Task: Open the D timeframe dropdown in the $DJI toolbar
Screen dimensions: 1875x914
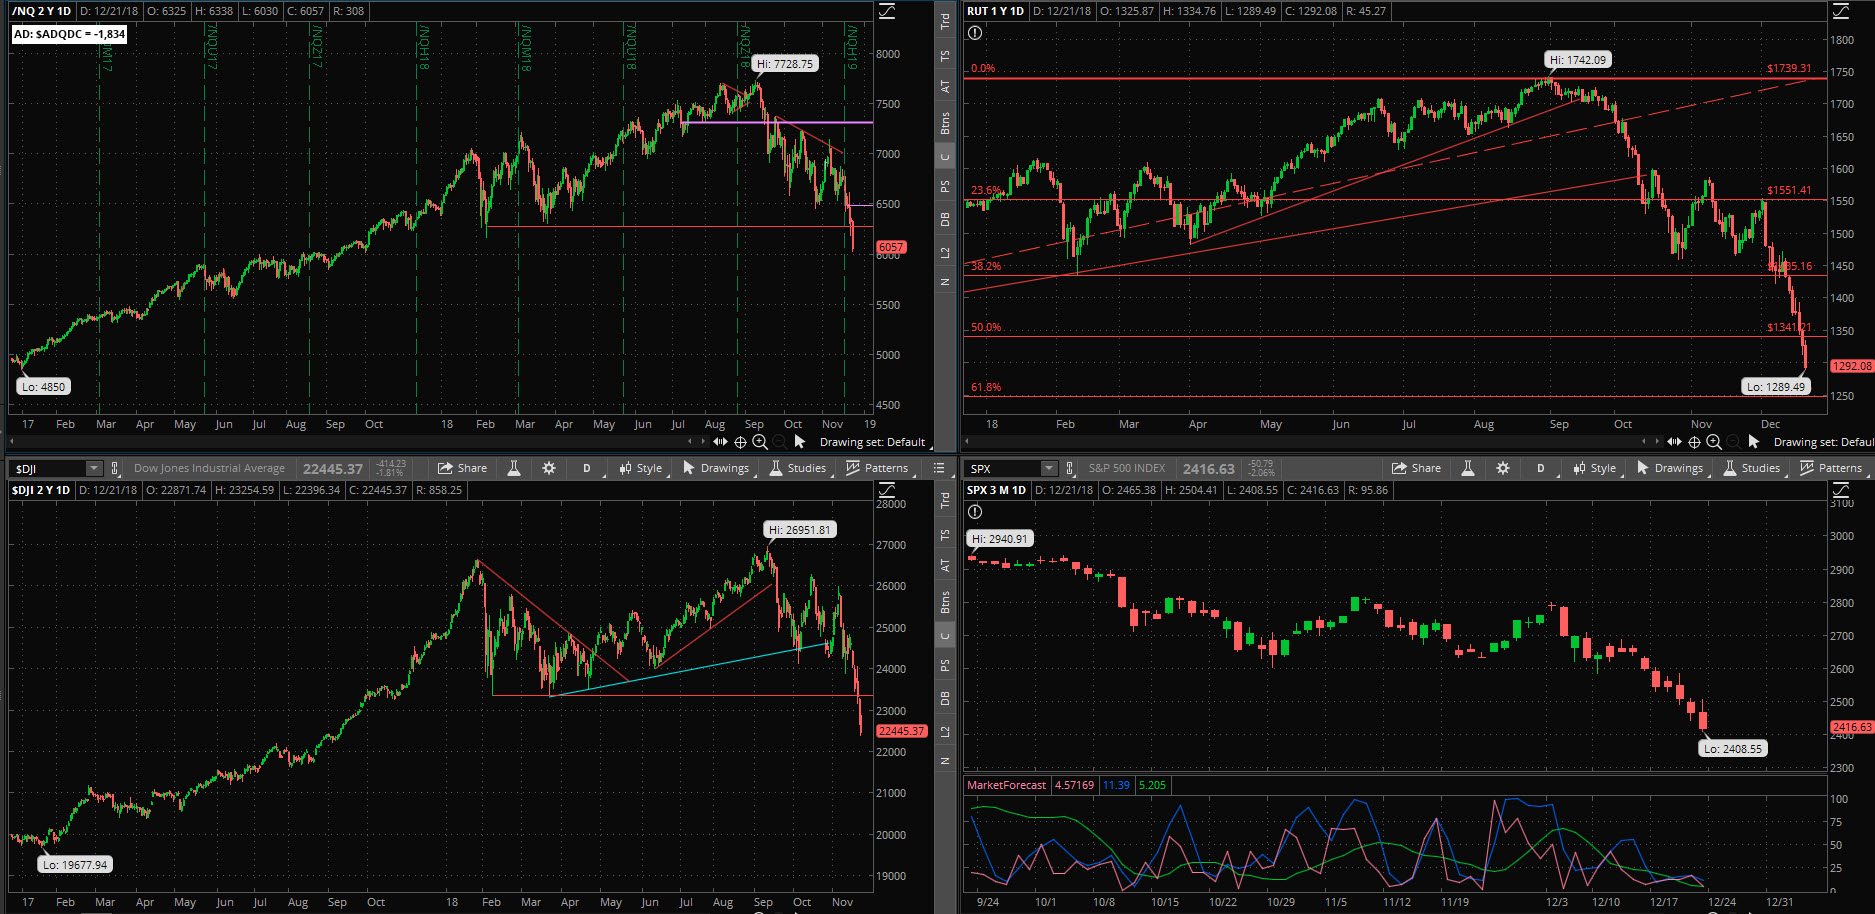Action: (587, 468)
